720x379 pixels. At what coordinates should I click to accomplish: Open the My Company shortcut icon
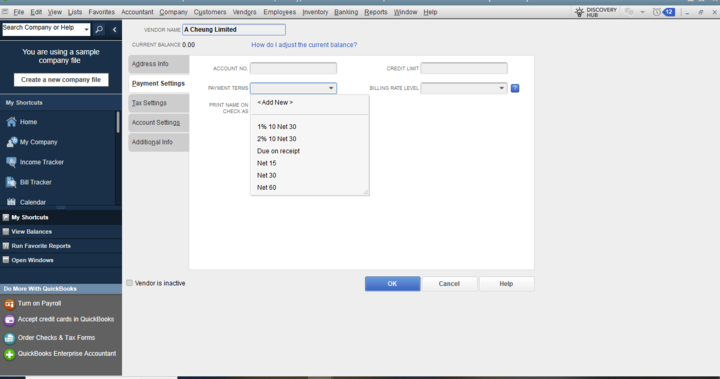click(11, 142)
